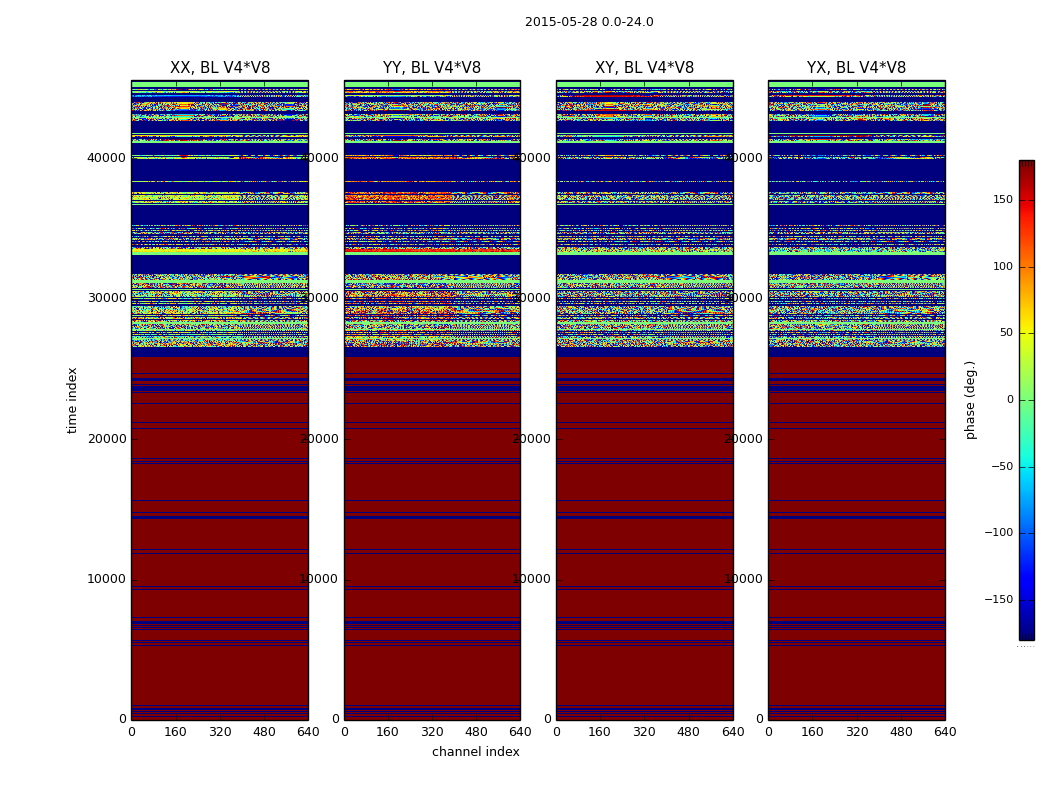Click the 10000 tick label of XX plot

(106, 579)
